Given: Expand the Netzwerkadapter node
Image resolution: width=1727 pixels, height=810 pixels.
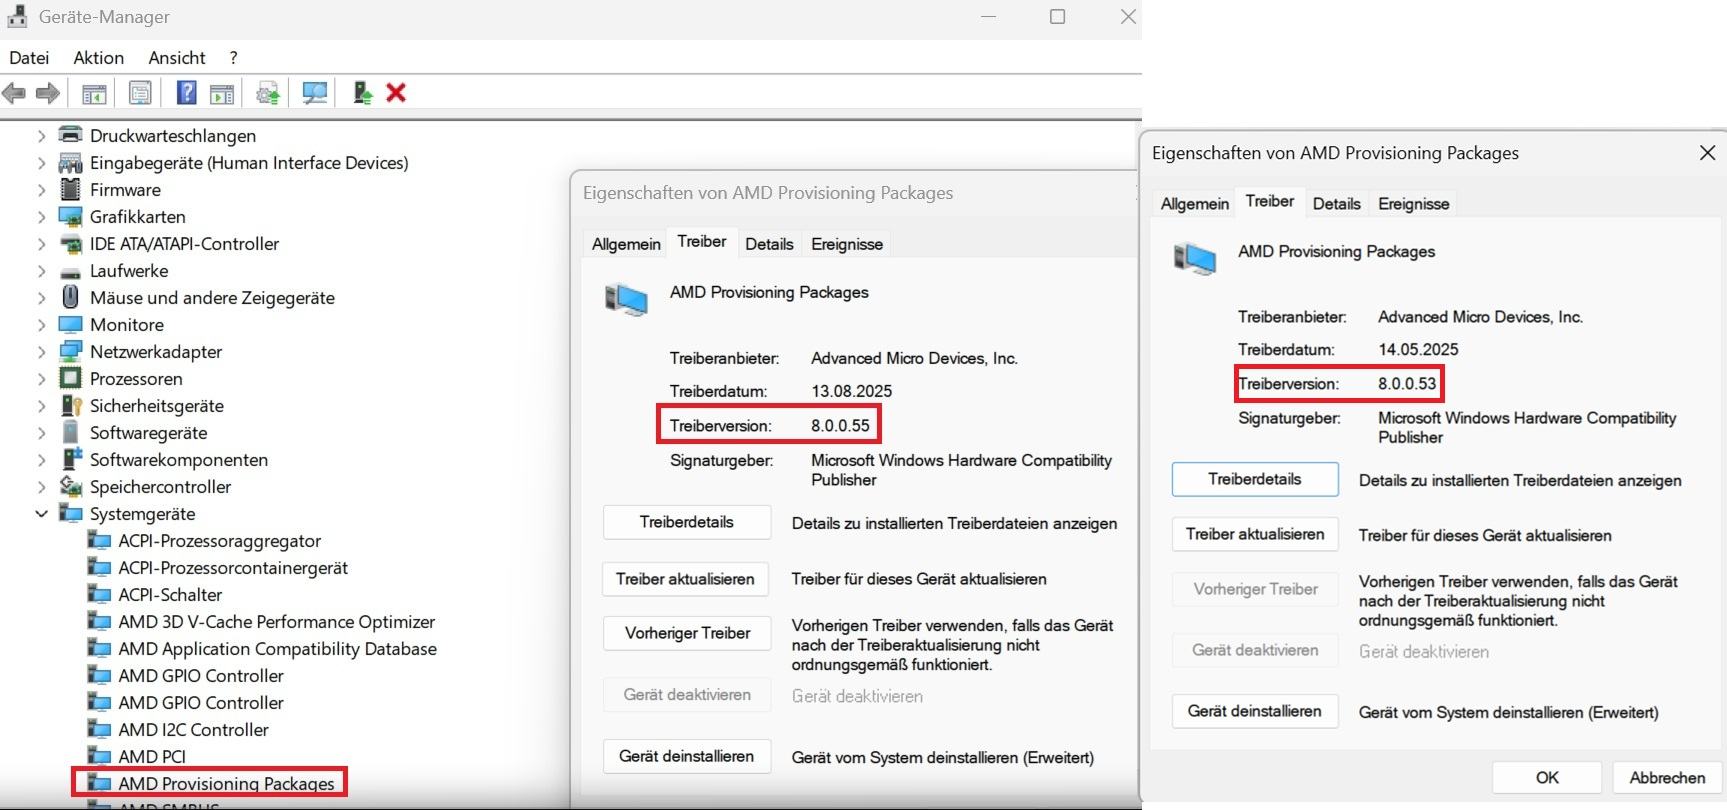Looking at the screenshot, I should tap(41, 351).
